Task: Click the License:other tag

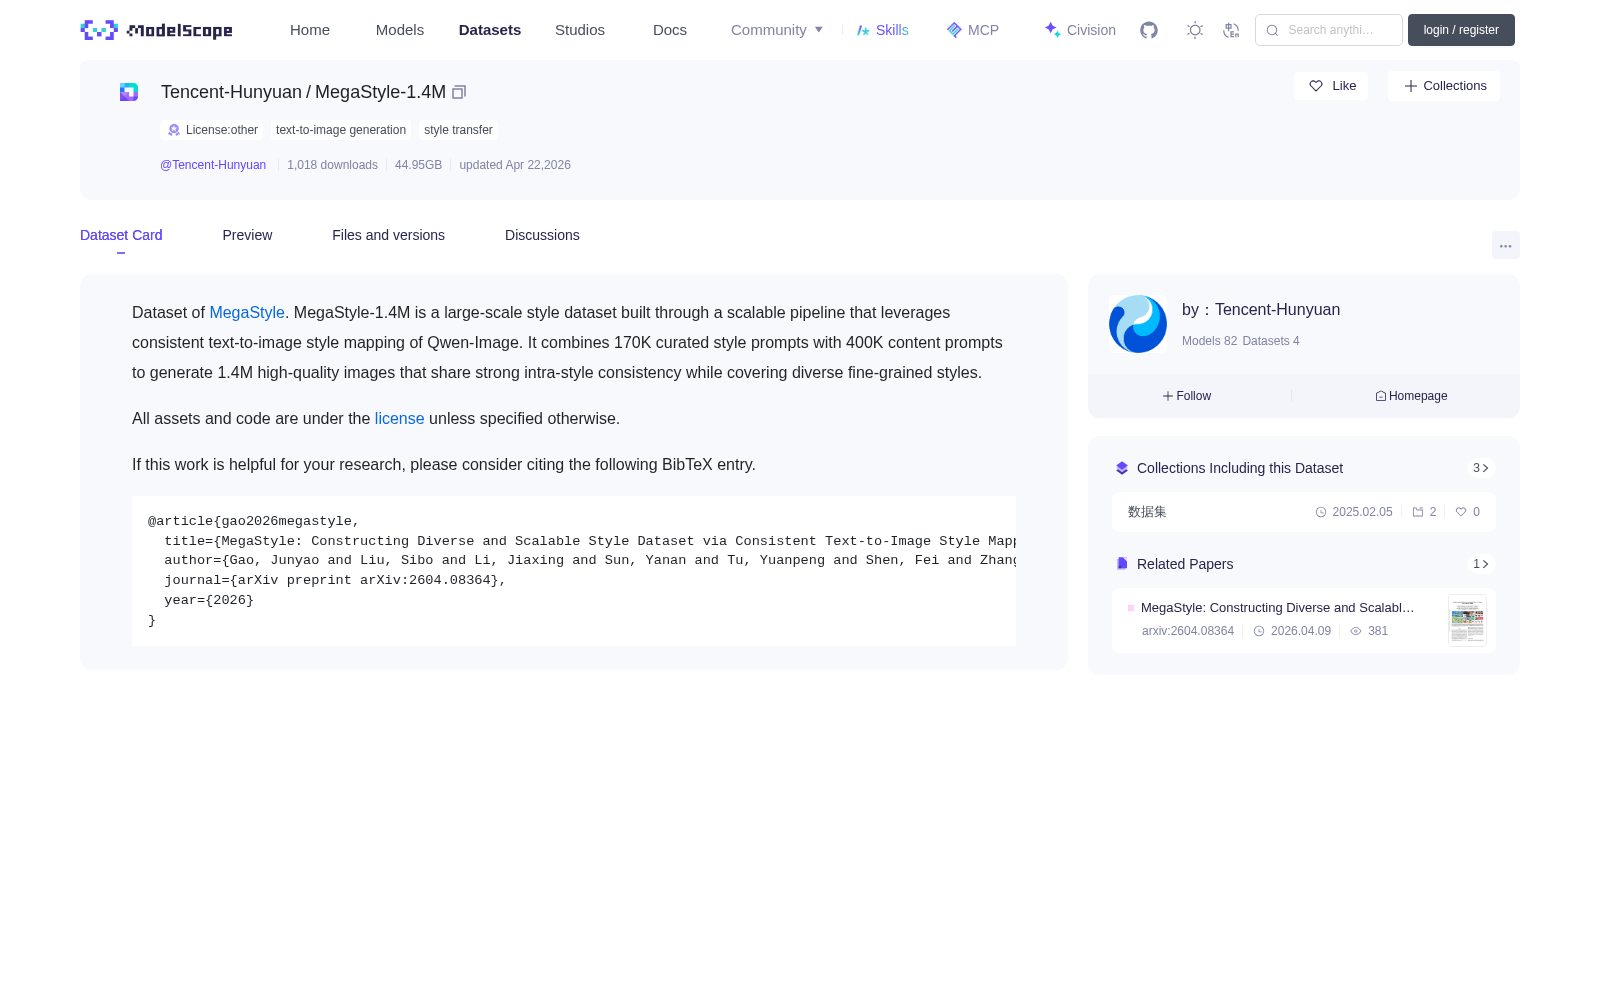Action: pyautogui.click(x=212, y=130)
